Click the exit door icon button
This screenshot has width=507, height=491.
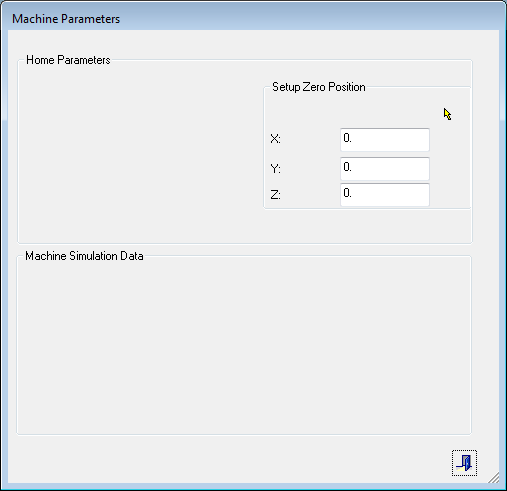464,463
